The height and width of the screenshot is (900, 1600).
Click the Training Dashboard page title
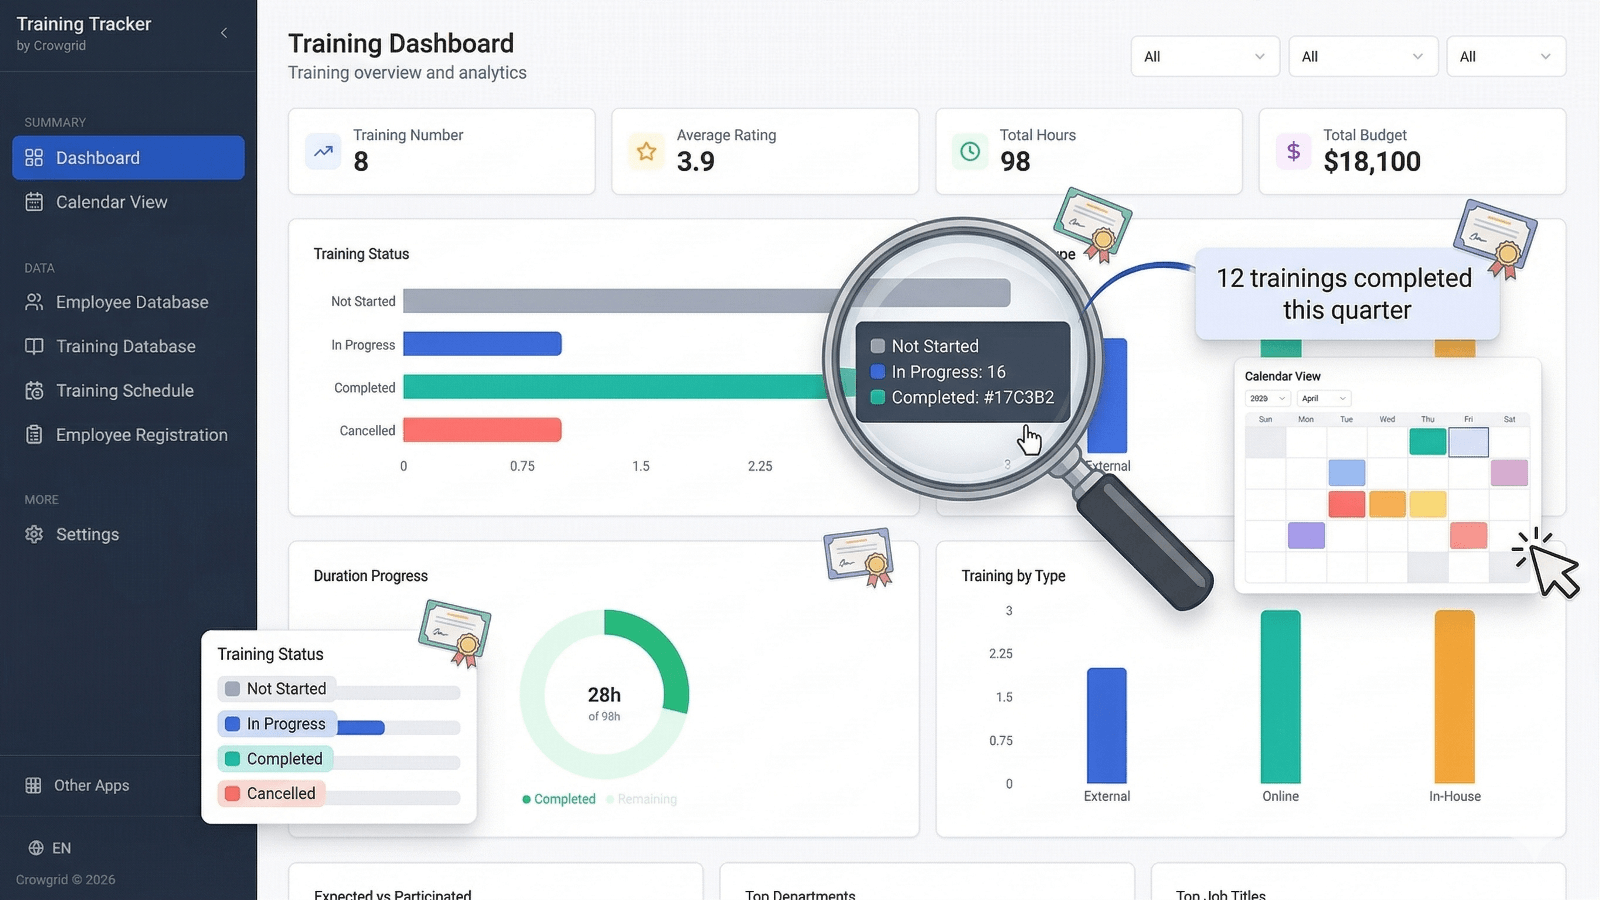pyautogui.click(x=401, y=44)
